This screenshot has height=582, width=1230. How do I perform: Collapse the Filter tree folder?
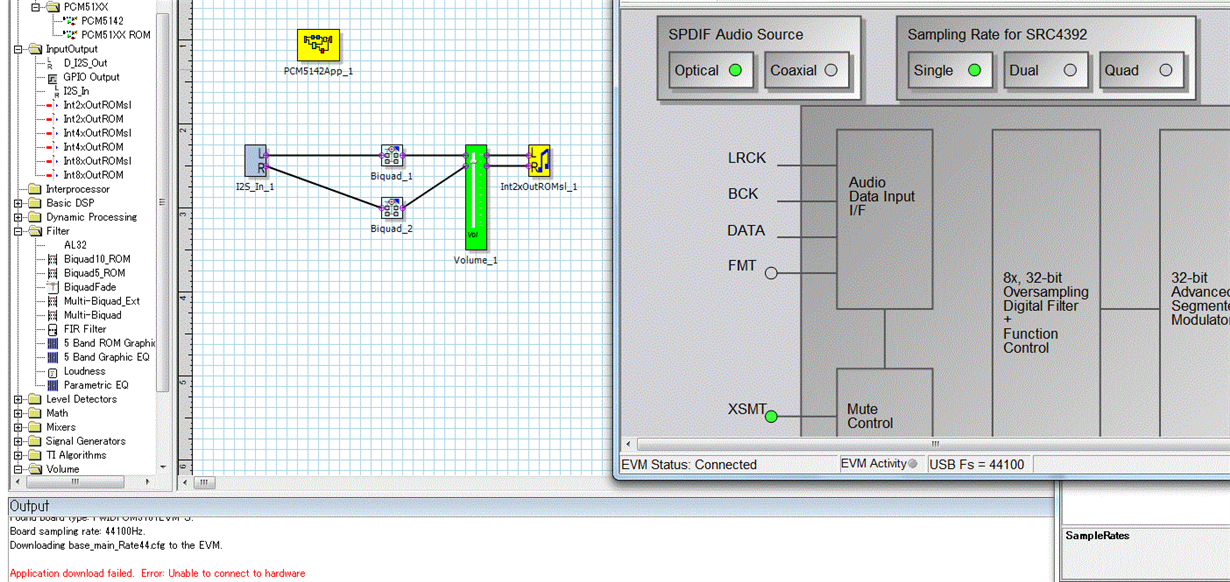pos(19,231)
